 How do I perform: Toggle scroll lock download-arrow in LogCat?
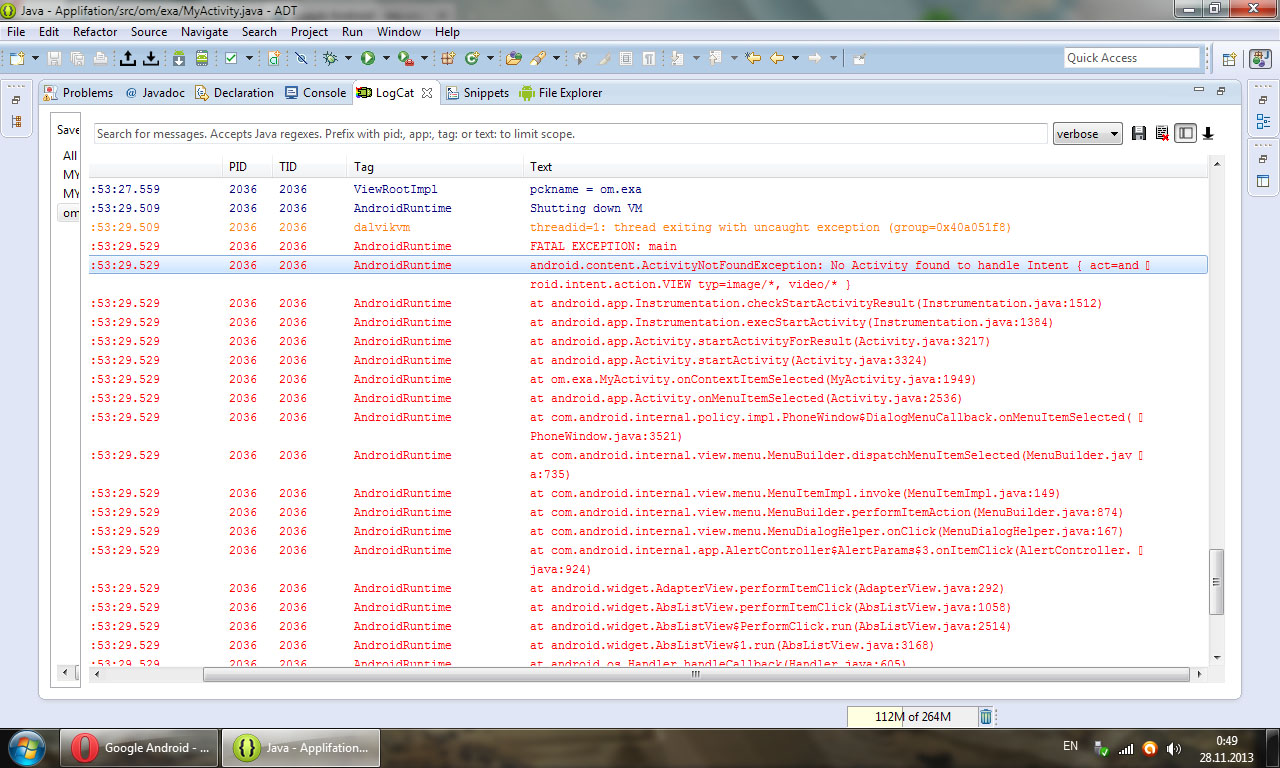(1208, 133)
